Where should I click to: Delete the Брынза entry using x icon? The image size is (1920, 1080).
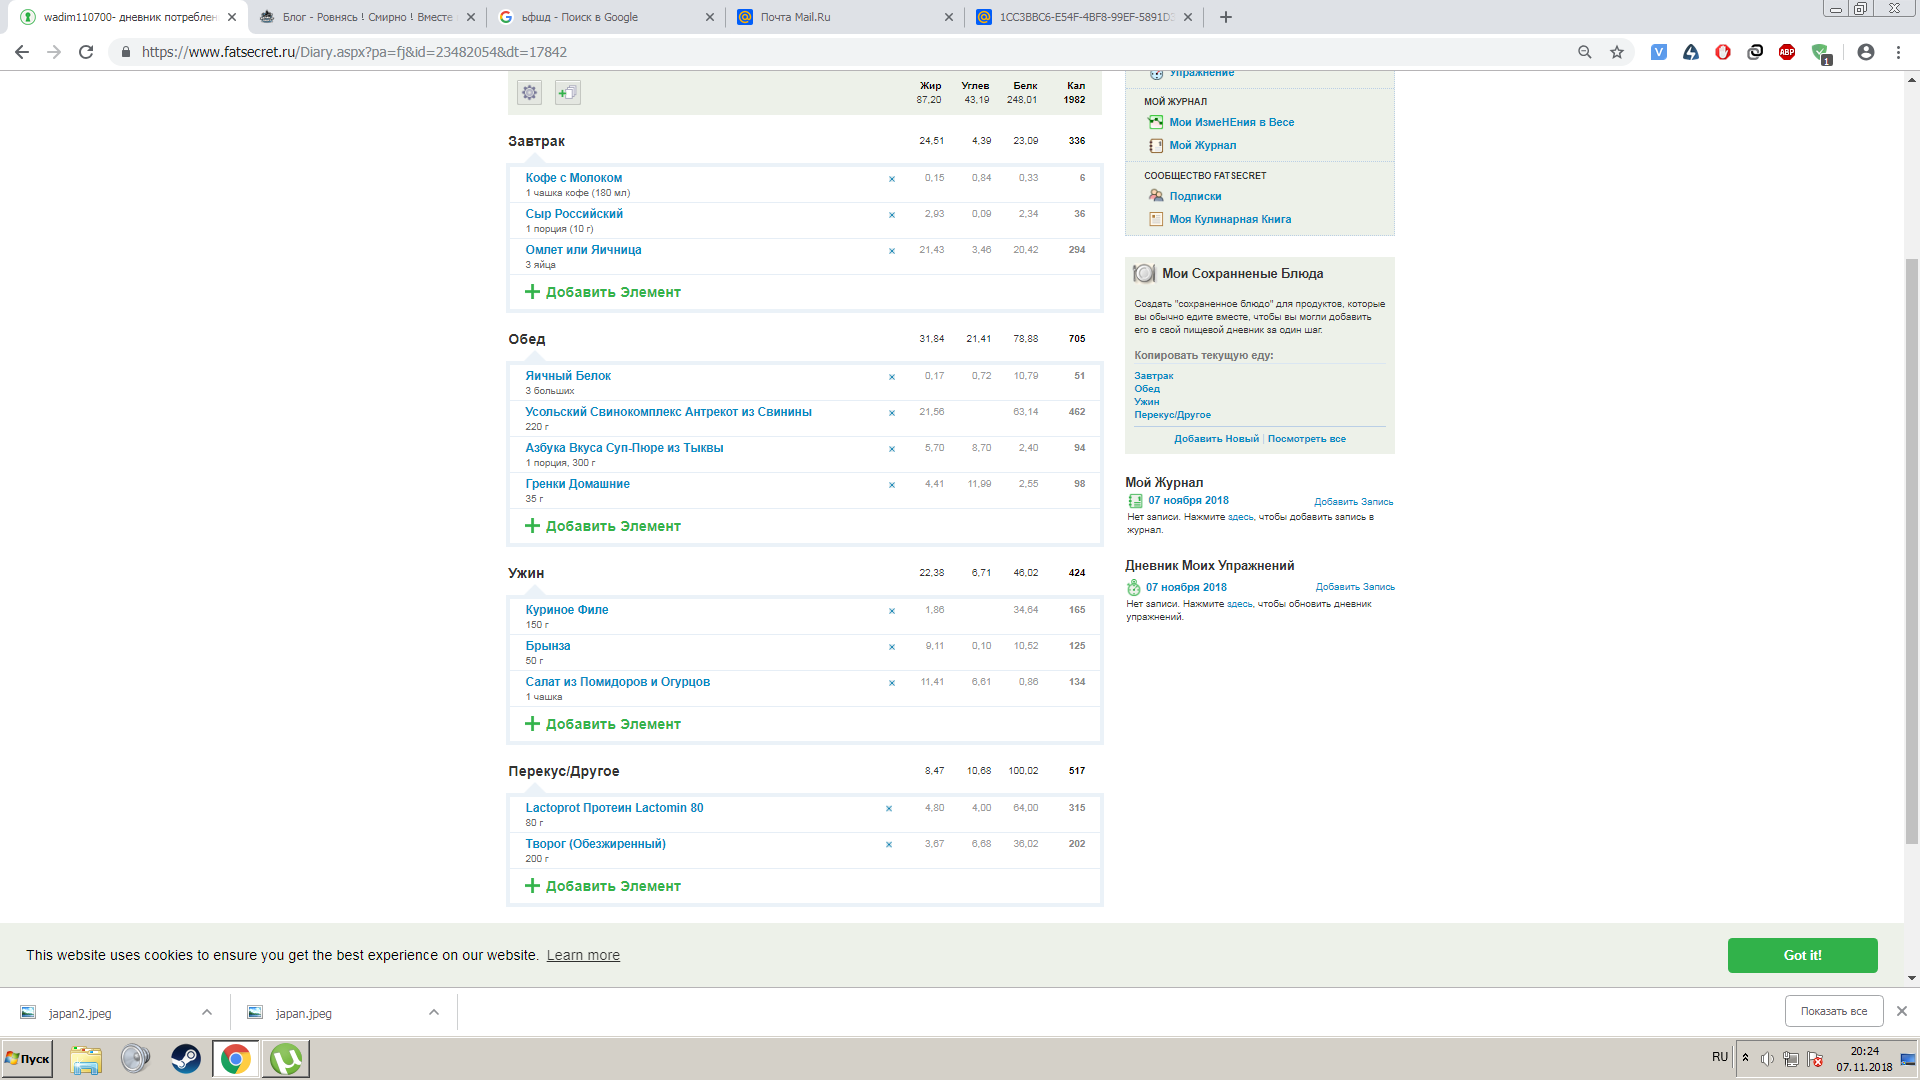tap(892, 647)
